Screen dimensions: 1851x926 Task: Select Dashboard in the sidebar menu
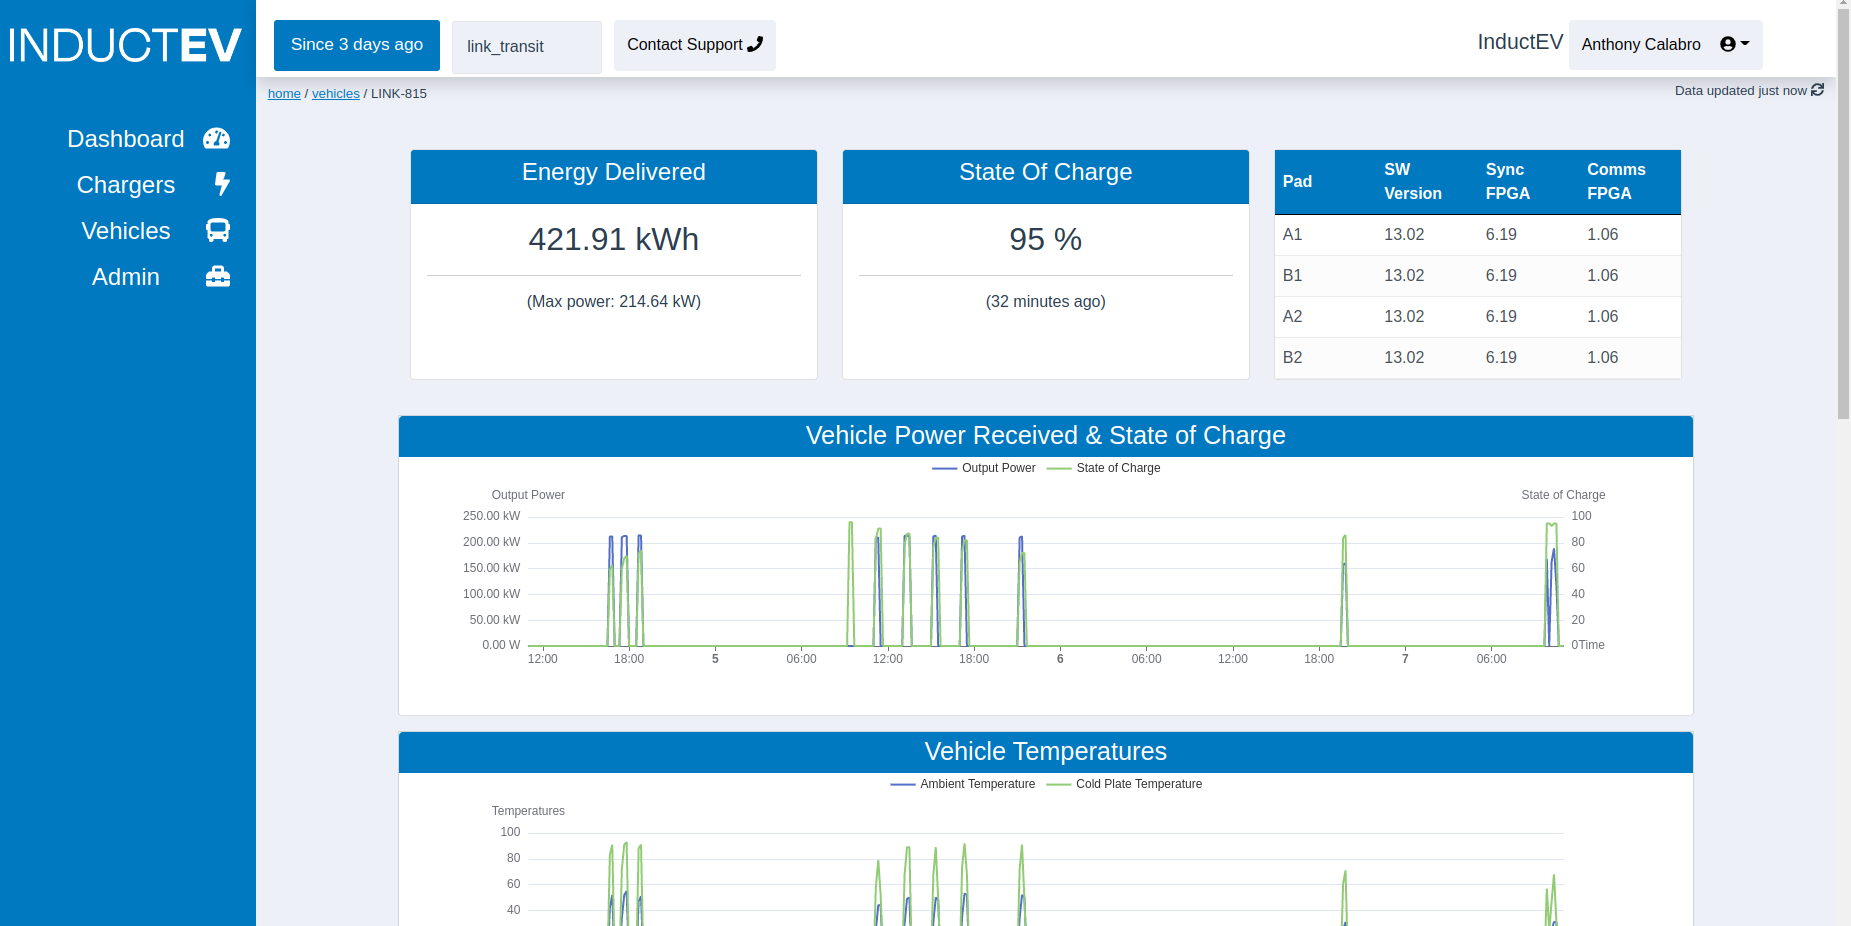[x=126, y=139]
